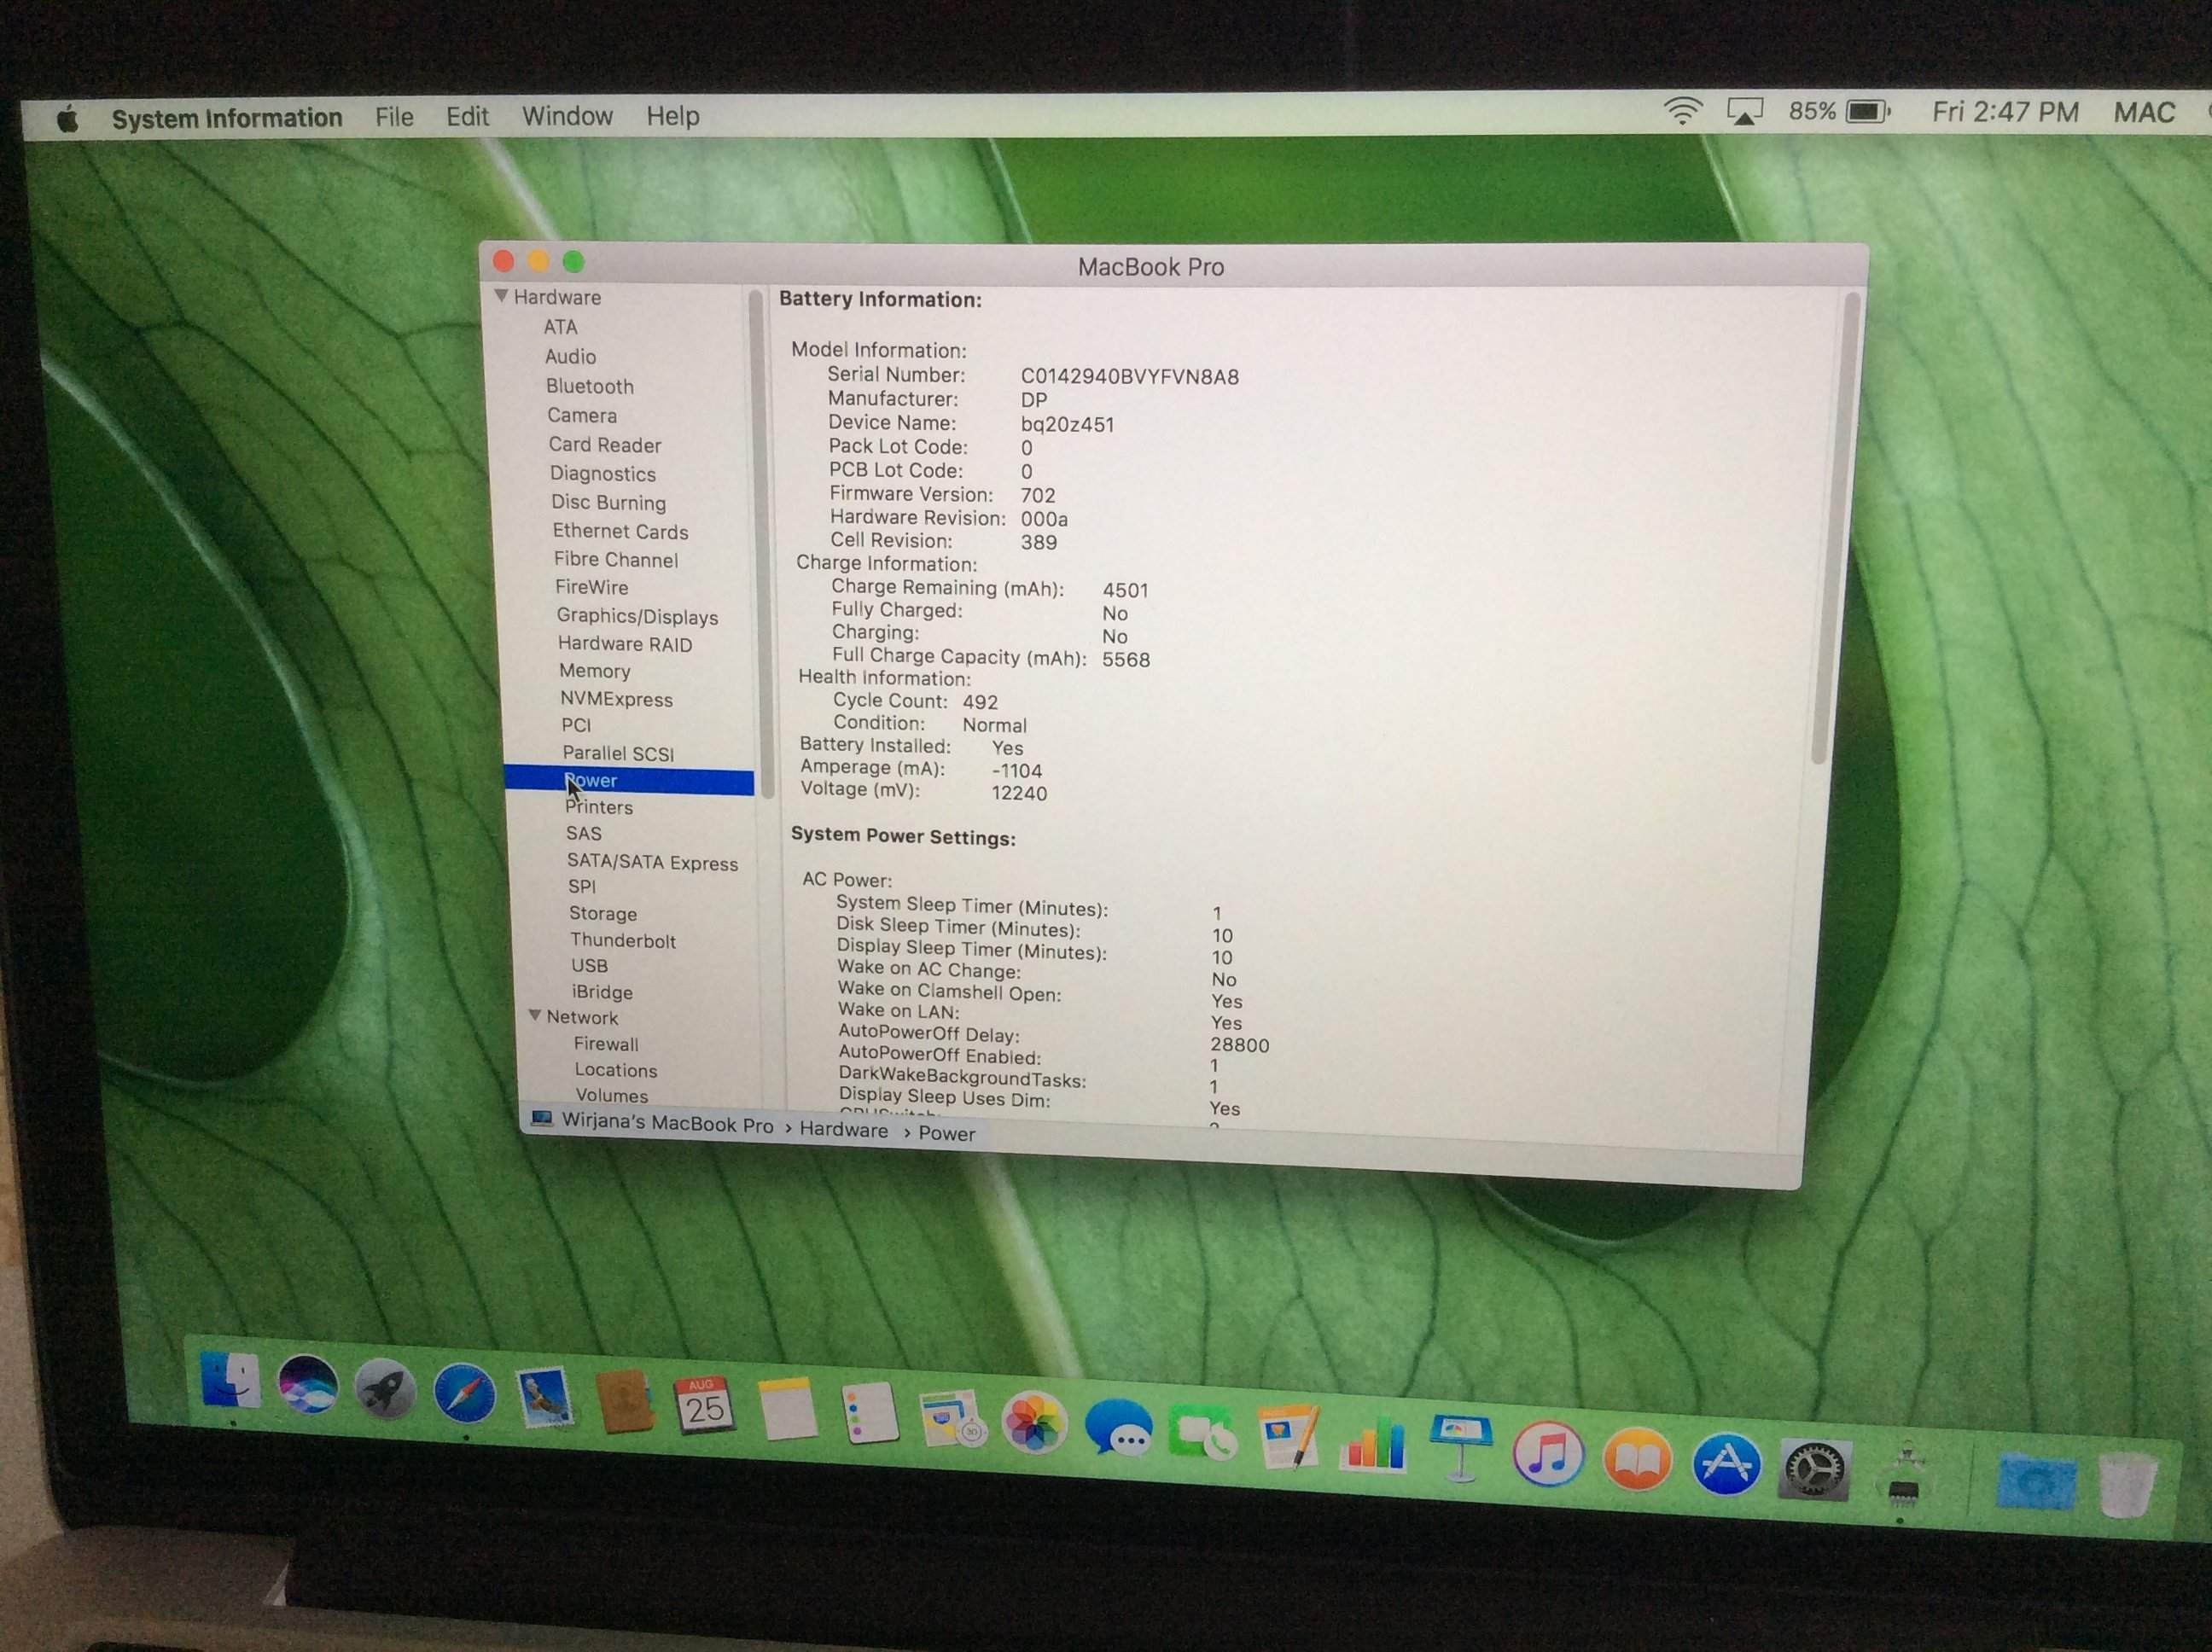Image resolution: width=2212 pixels, height=1652 pixels.
Task: Click the battery details pane scrollbar
Action: point(1836,528)
